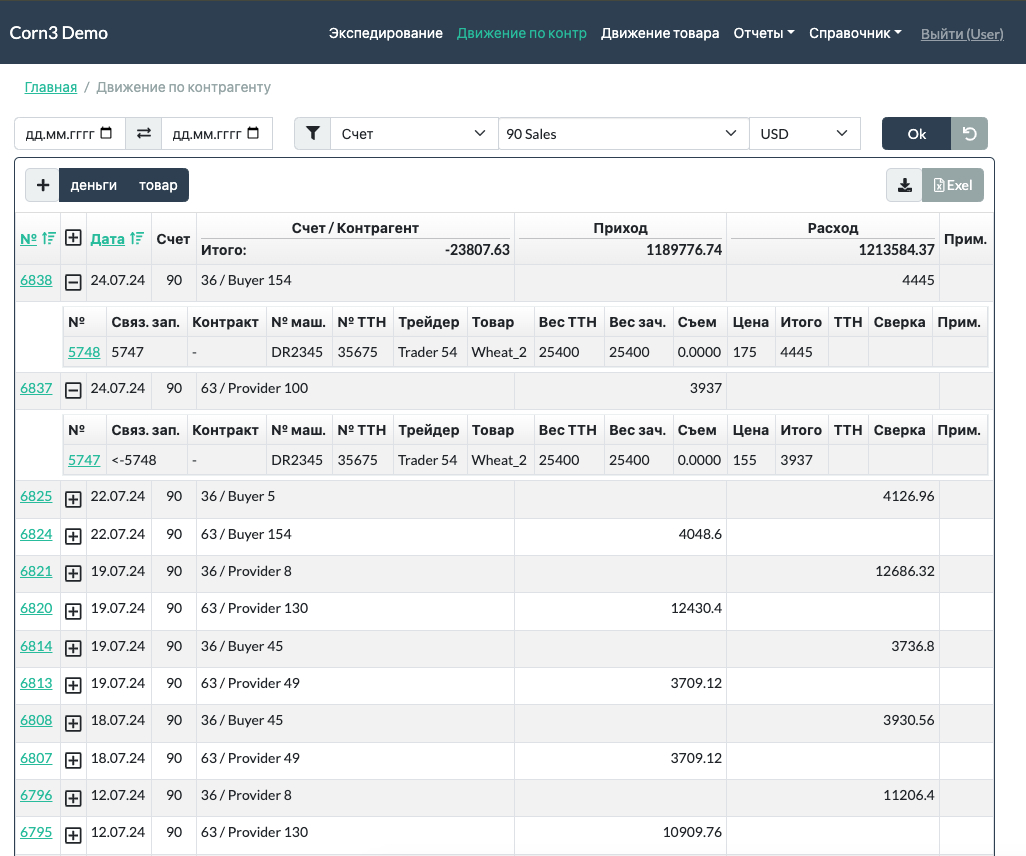
Task: Collapse row 6837 details
Action: (x=73, y=390)
